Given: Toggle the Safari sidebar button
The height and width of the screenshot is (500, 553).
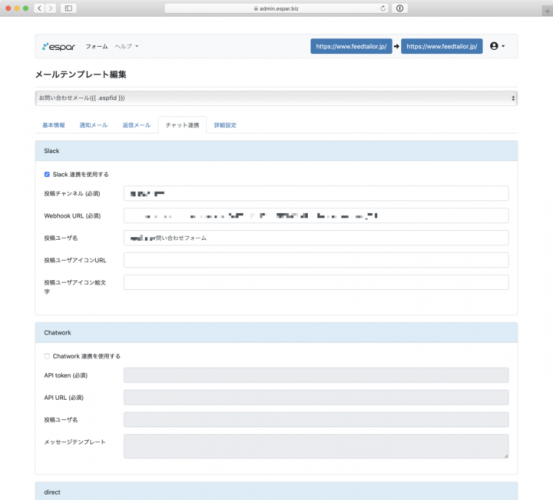Looking at the screenshot, I should coord(68,8).
